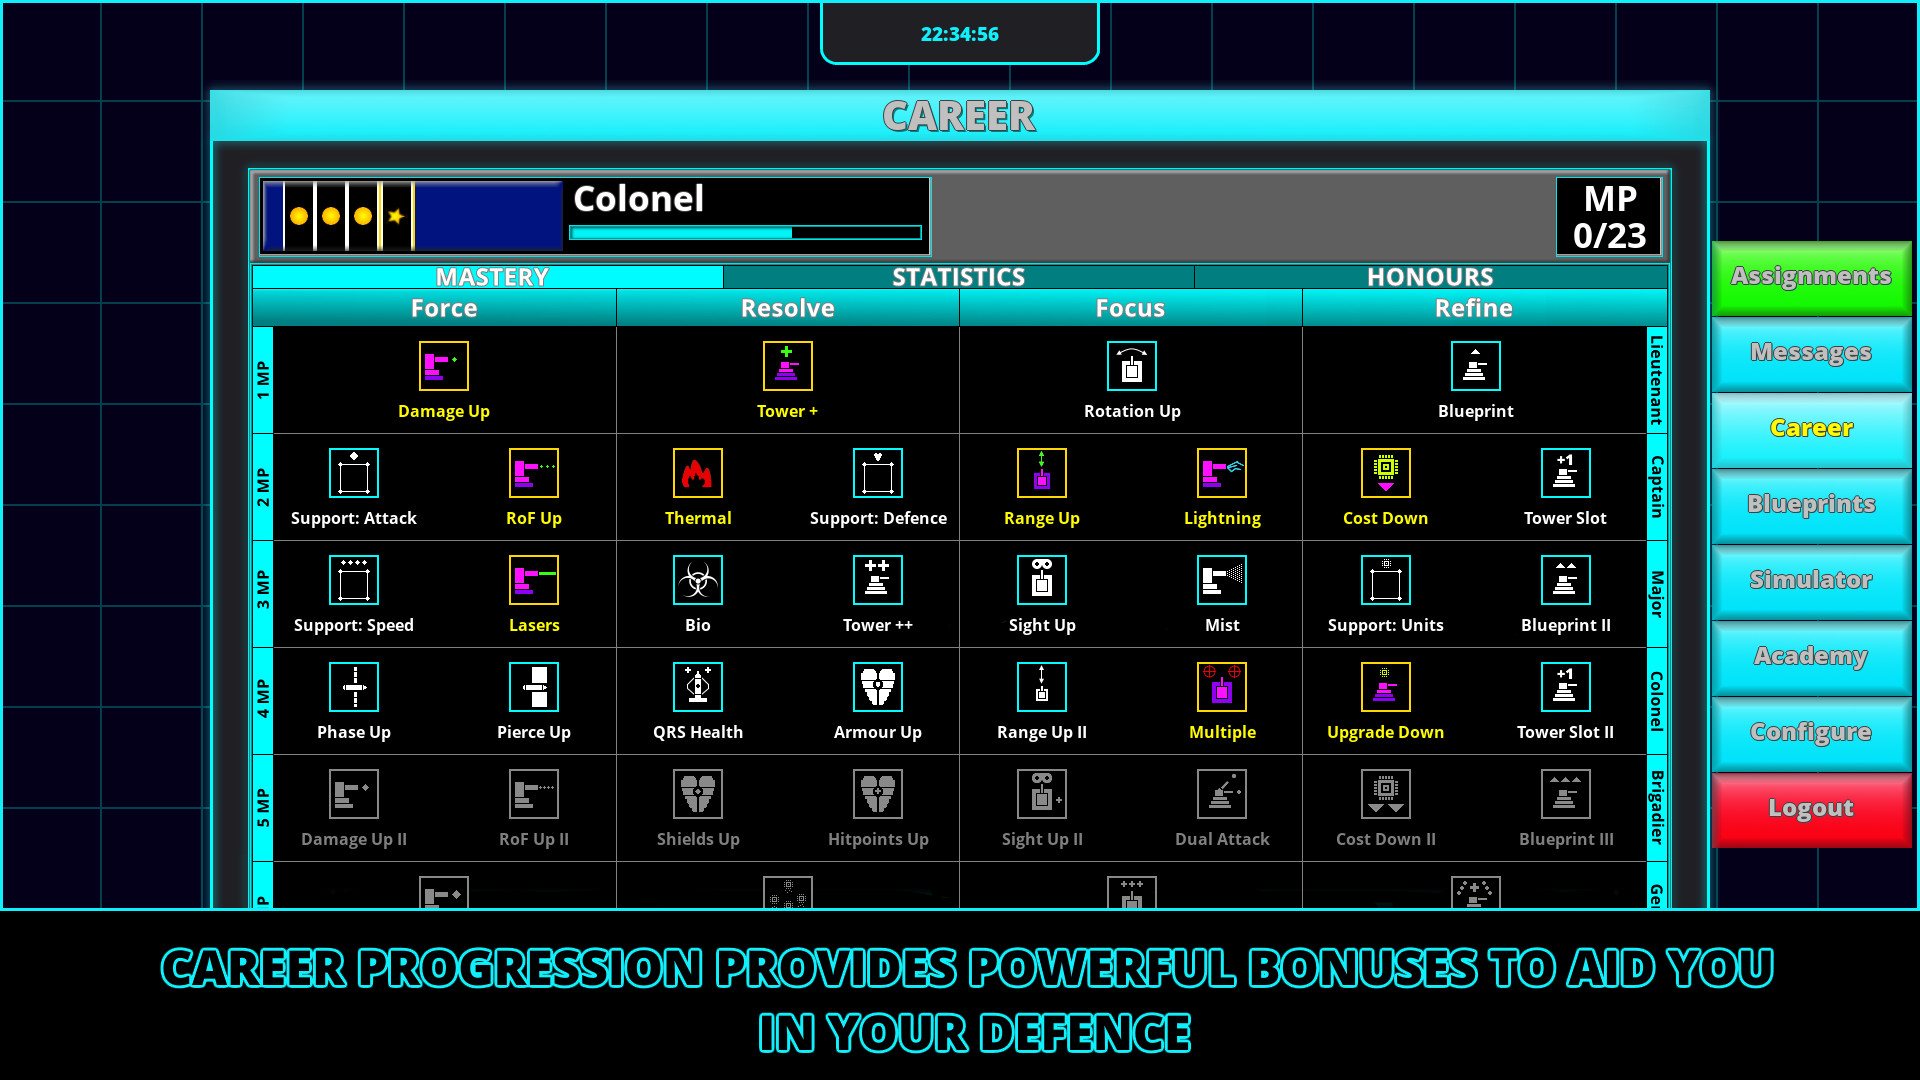Select the Thermal upgrade icon
This screenshot has height=1080, width=1920.
[698, 472]
